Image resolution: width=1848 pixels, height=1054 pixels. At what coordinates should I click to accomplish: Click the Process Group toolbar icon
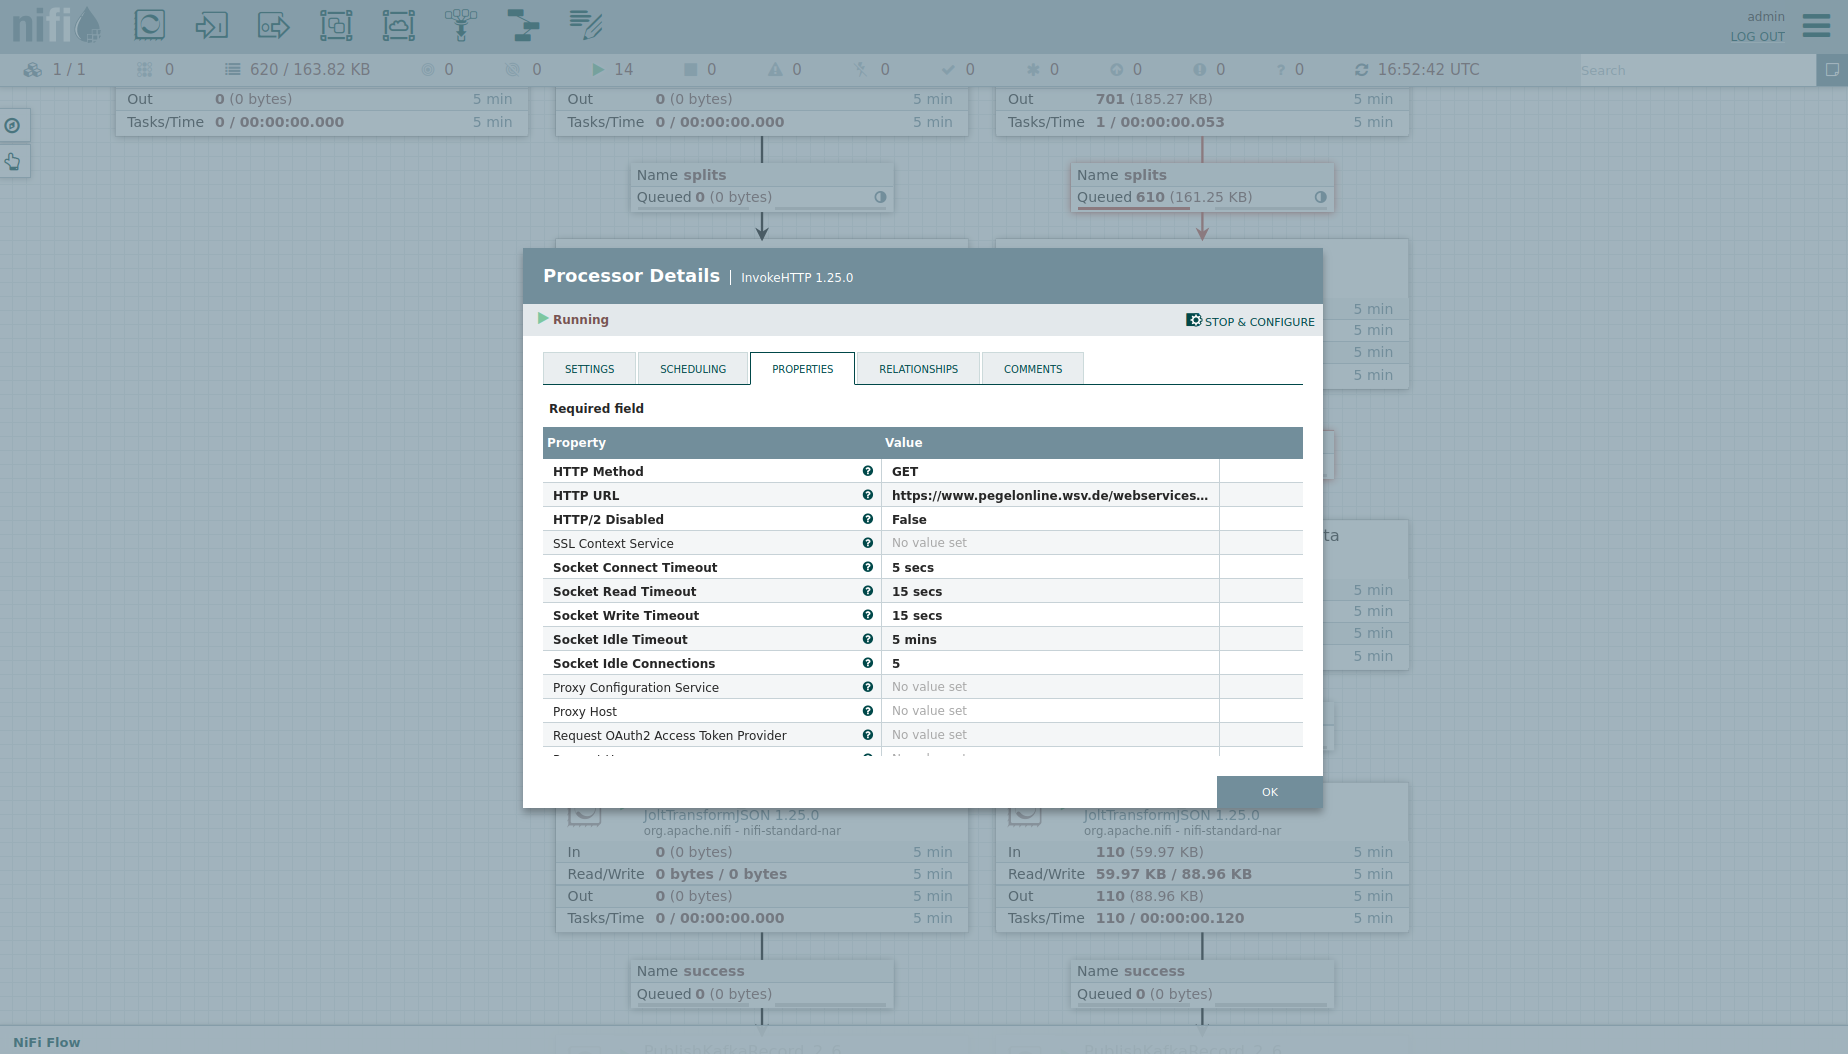pyautogui.click(x=336, y=24)
